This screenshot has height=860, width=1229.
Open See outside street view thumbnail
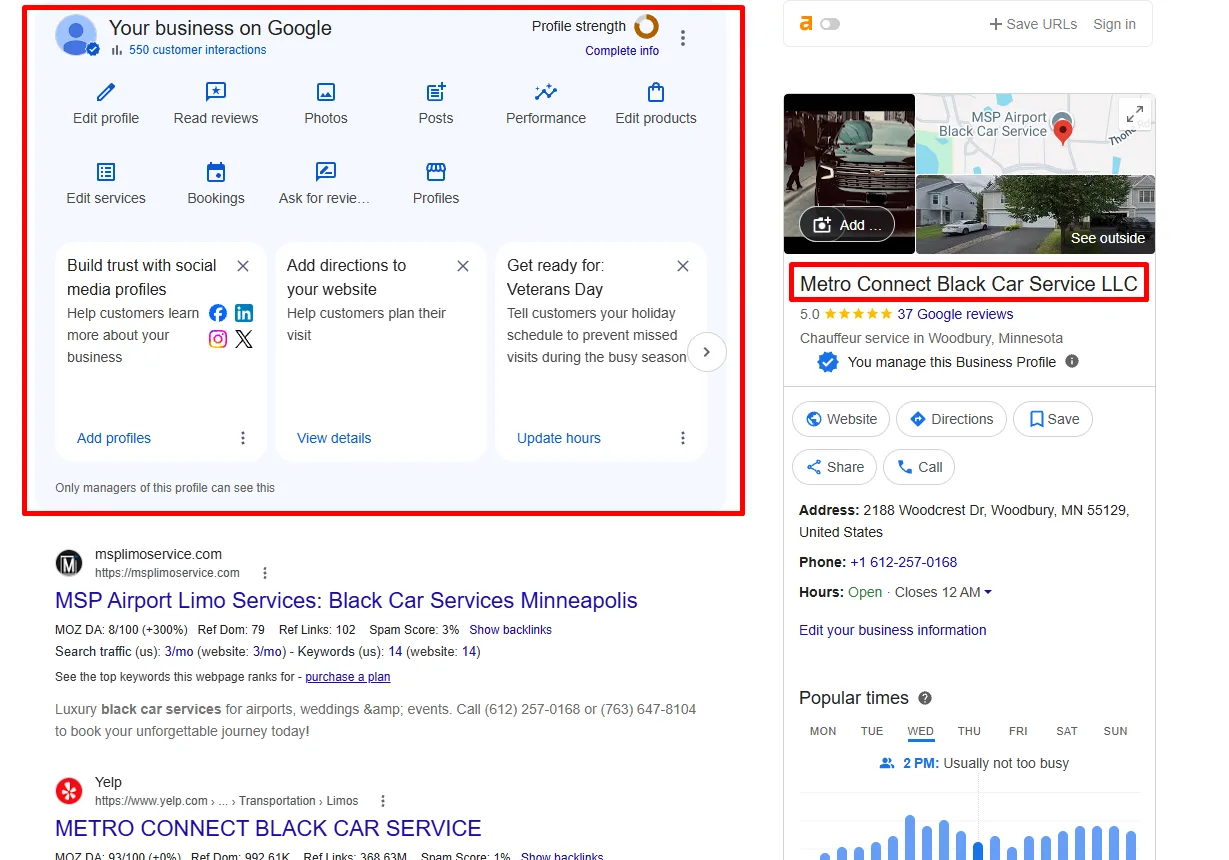(x=1035, y=214)
